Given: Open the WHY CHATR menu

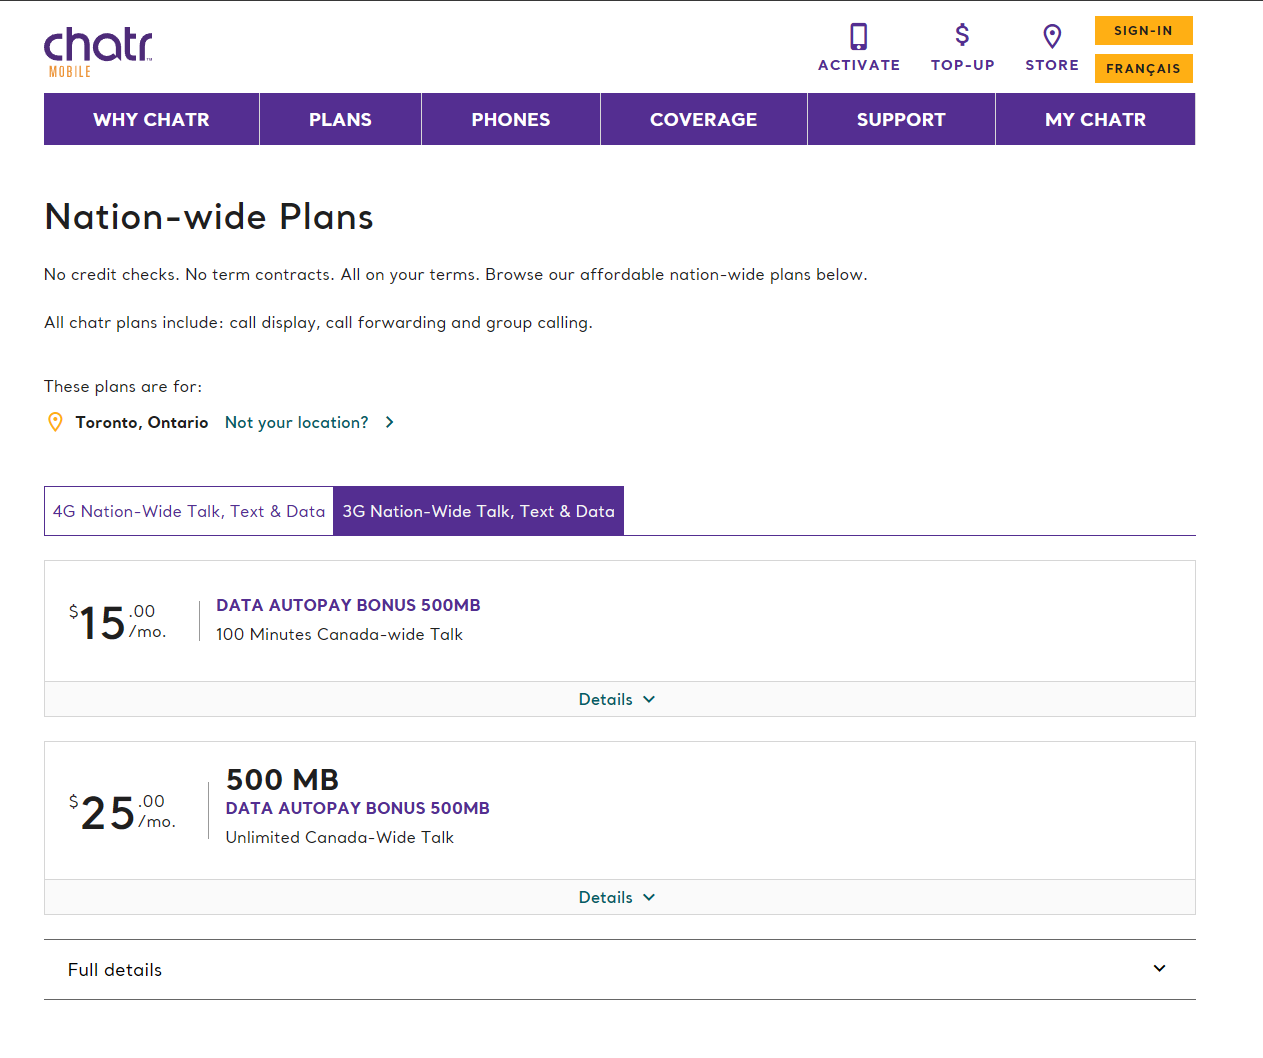Looking at the screenshot, I should [x=152, y=119].
